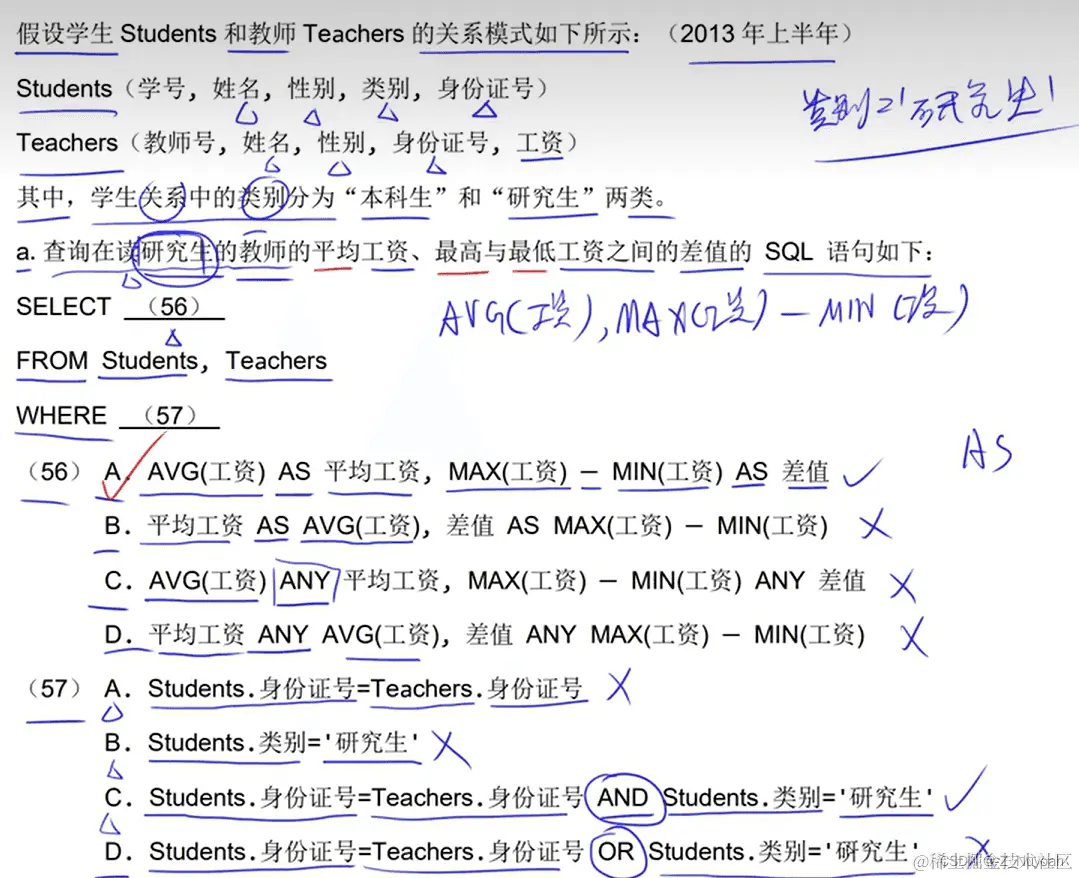Select option 56-B starting '平均工资 AS AVG(工资)'
This screenshot has width=1079, height=878.
466,526
